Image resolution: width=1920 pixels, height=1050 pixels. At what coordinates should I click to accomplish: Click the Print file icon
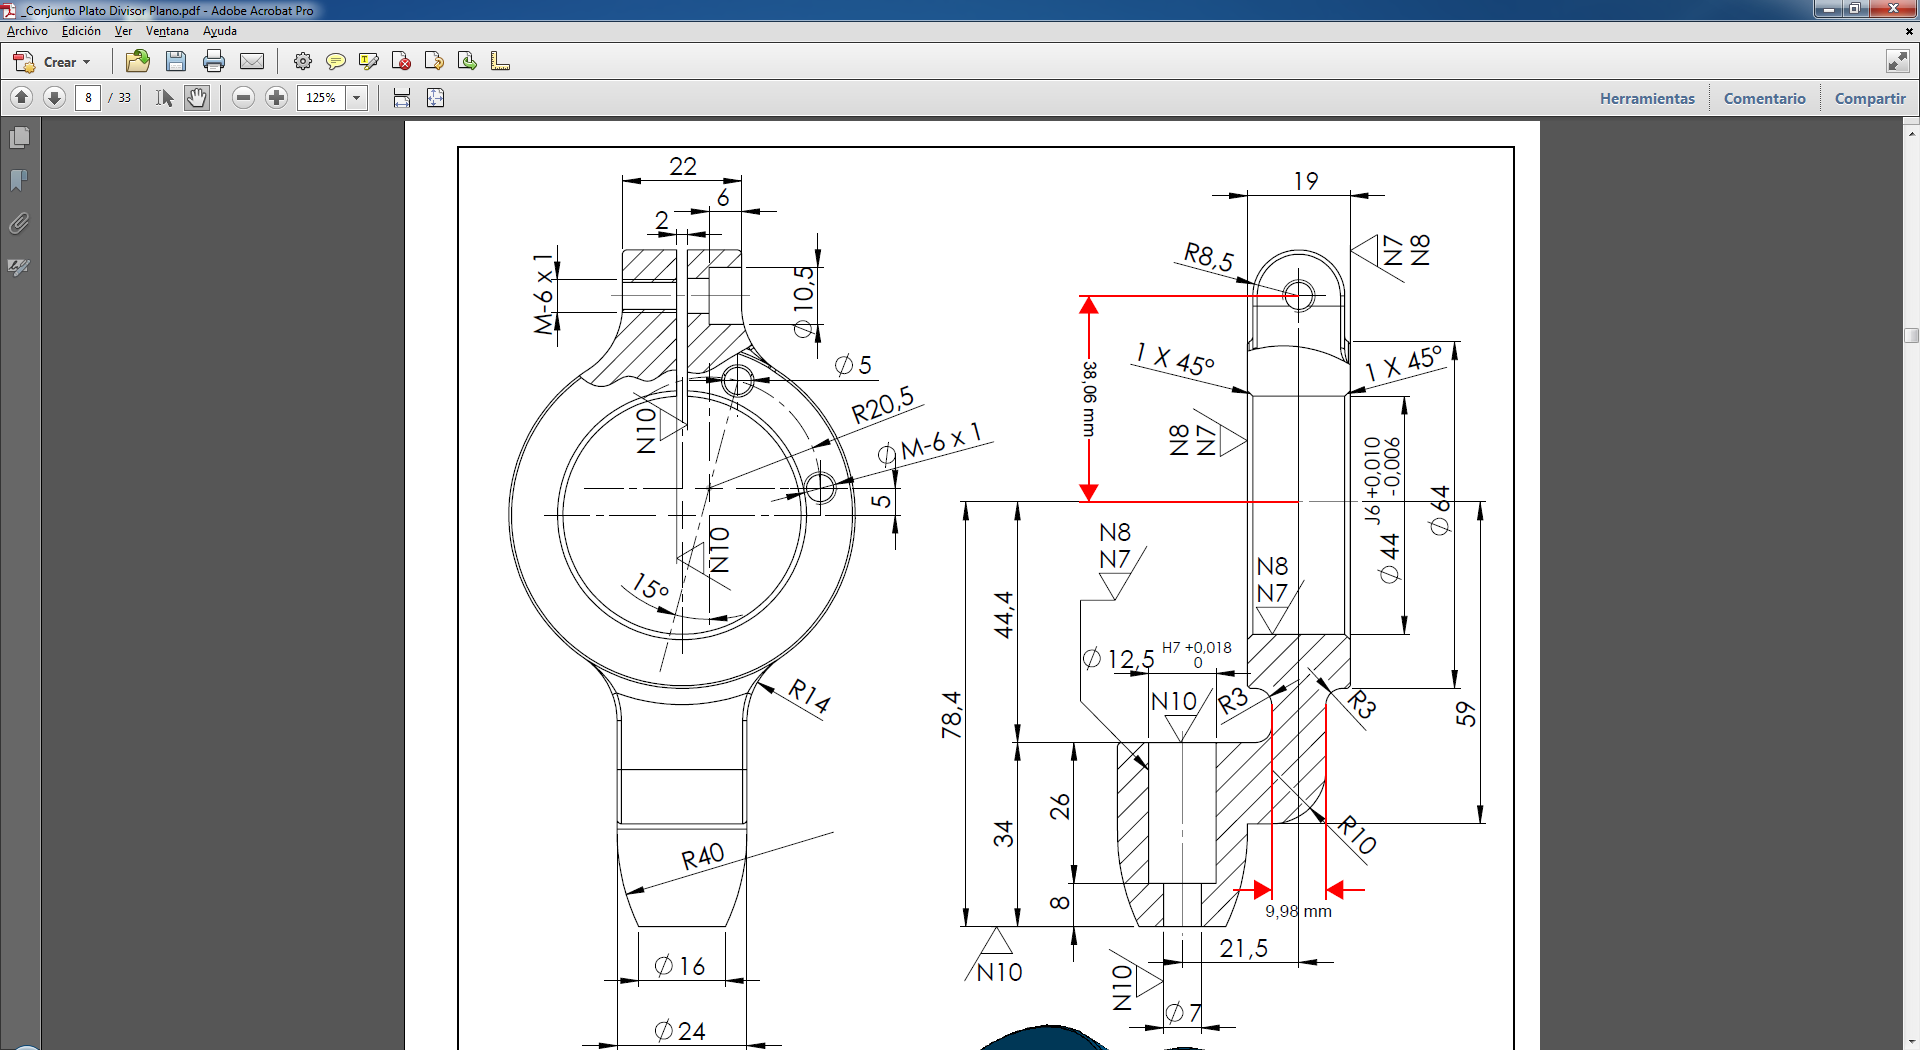pos(213,62)
